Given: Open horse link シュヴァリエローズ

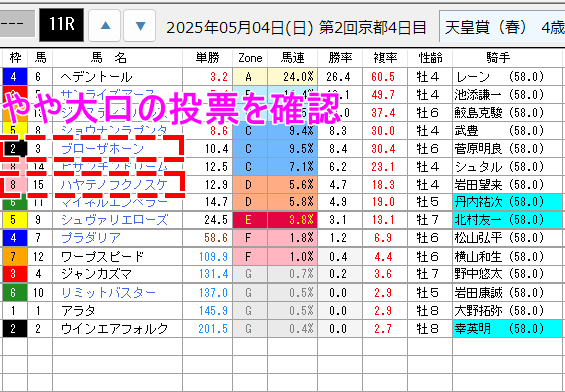Looking at the screenshot, I should click(114, 220).
